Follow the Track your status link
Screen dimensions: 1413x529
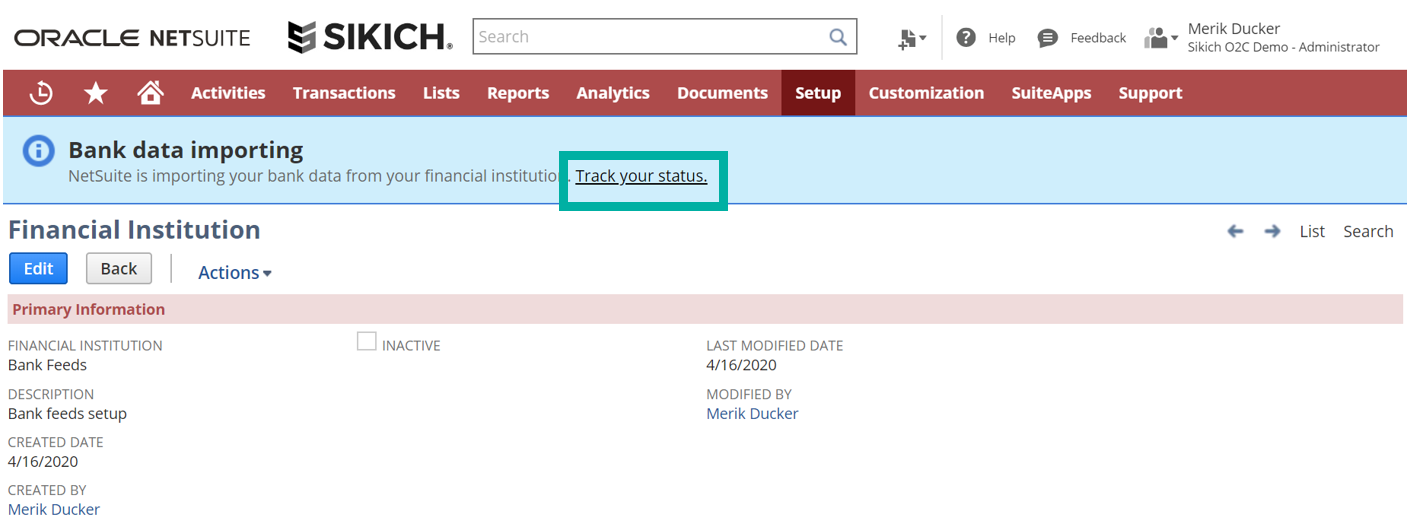(641, 176)
